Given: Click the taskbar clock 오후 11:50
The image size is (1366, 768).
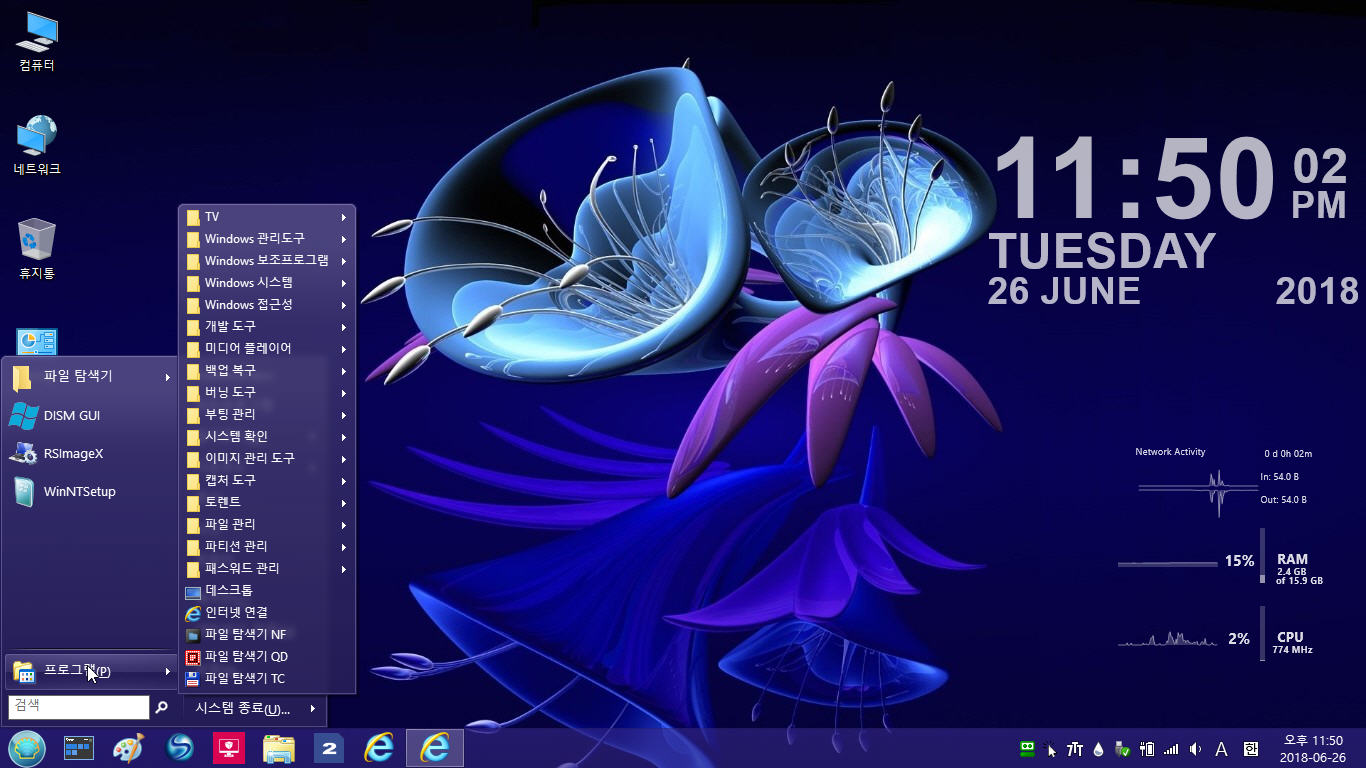Looking at the screenshot, I should point(1313,748).
